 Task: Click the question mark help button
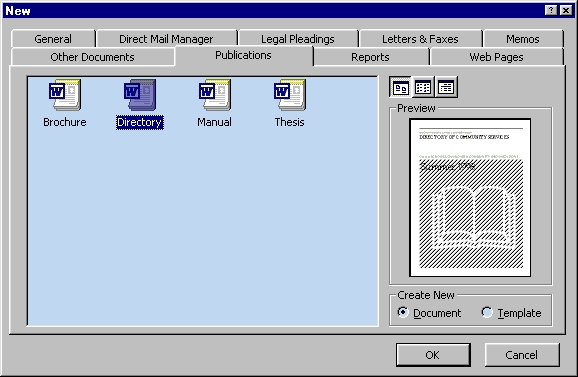[551, 10]
